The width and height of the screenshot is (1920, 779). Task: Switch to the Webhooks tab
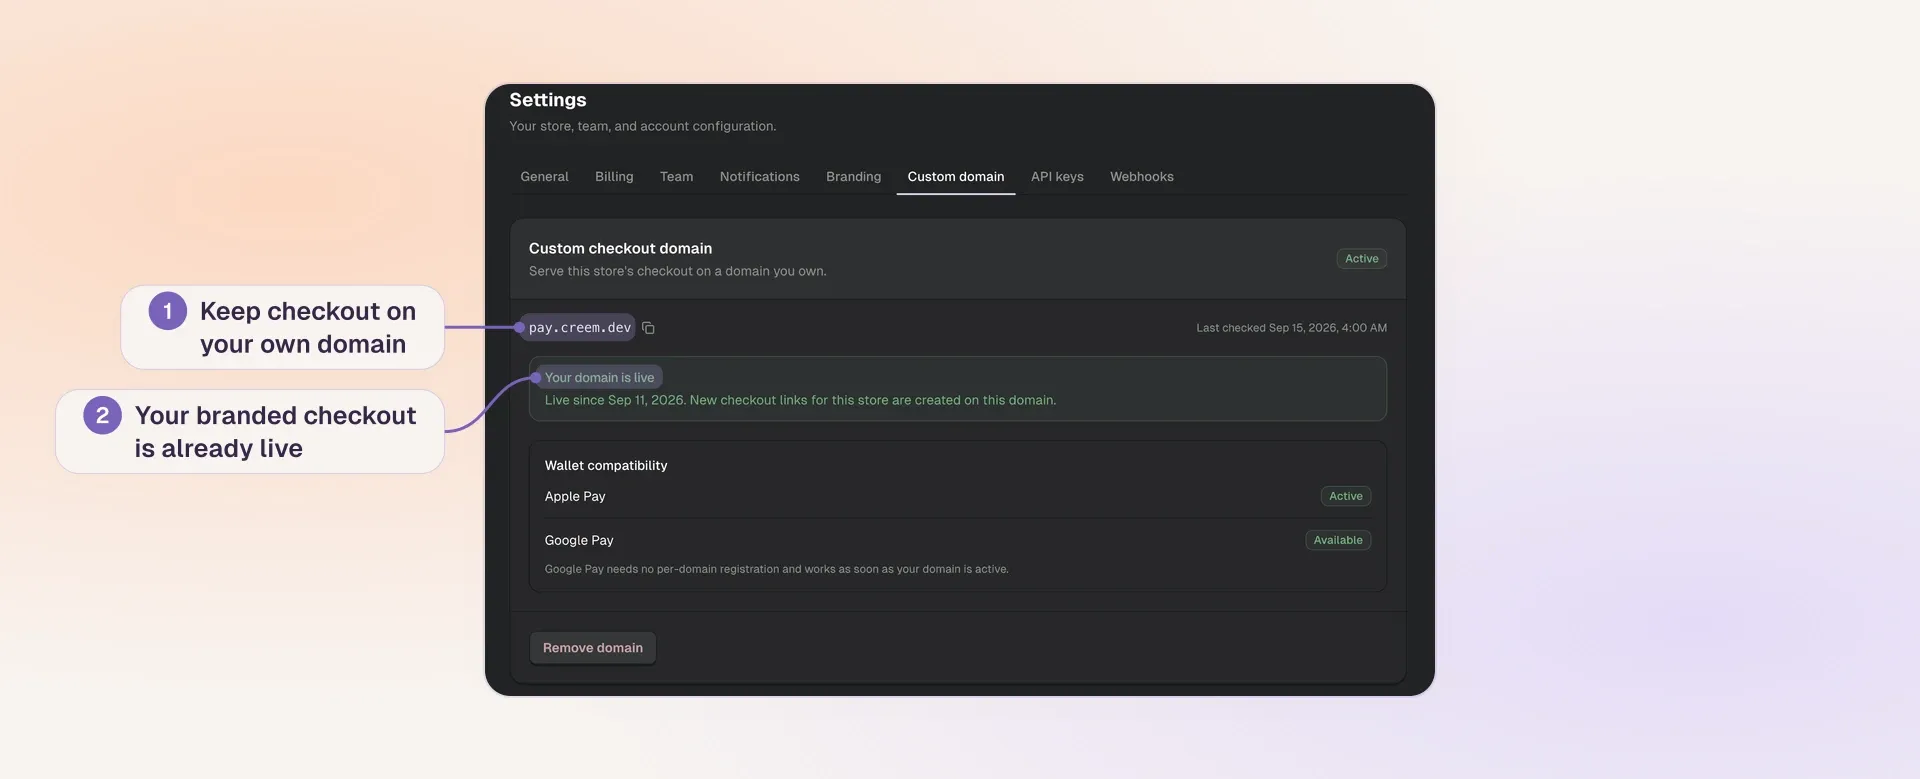click(x=1141, y=177)
